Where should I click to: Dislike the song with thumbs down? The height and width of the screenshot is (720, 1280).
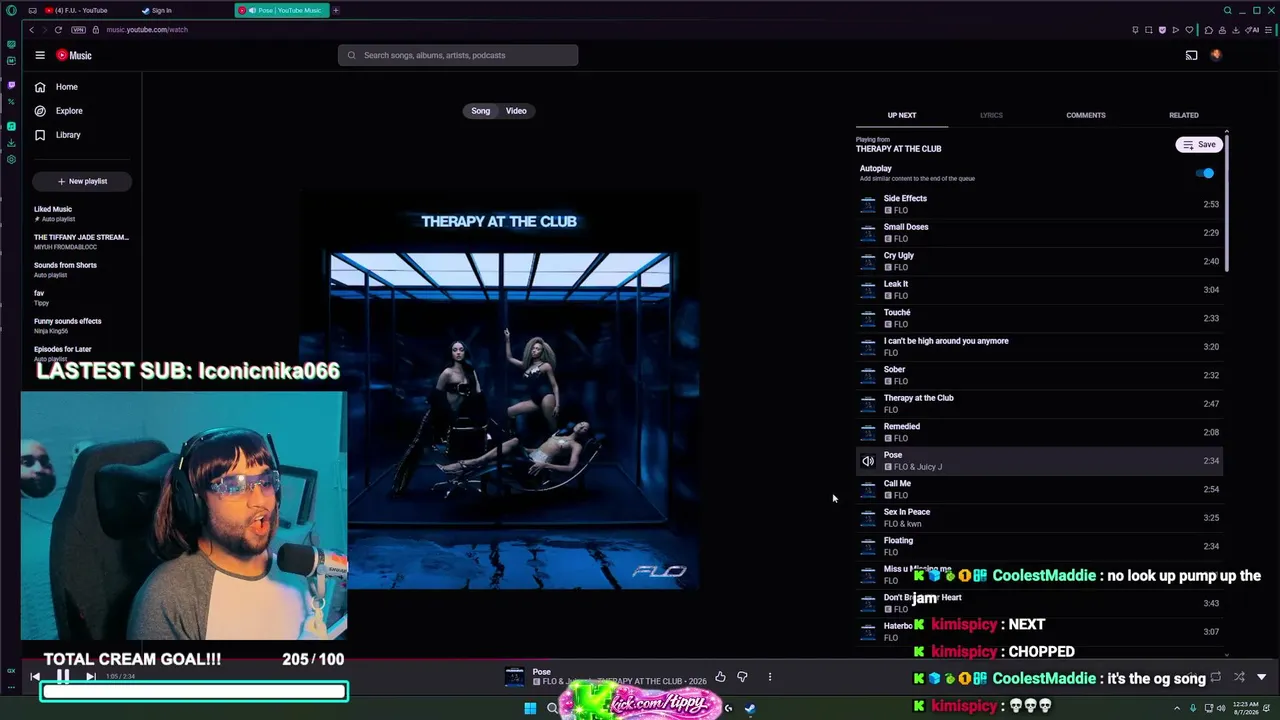coord(742,677)
